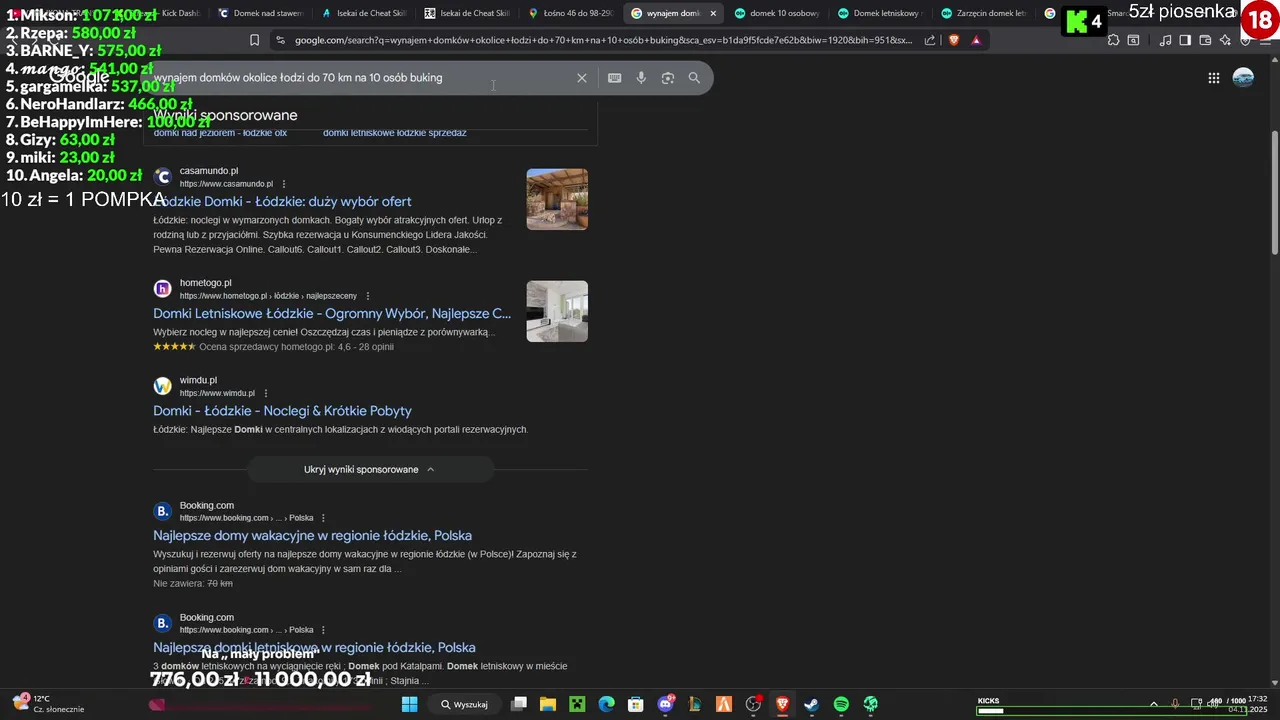Open Windows Start menu
Image resolution: width=1280 pixels, height=720 pixels.
point(409,704)
